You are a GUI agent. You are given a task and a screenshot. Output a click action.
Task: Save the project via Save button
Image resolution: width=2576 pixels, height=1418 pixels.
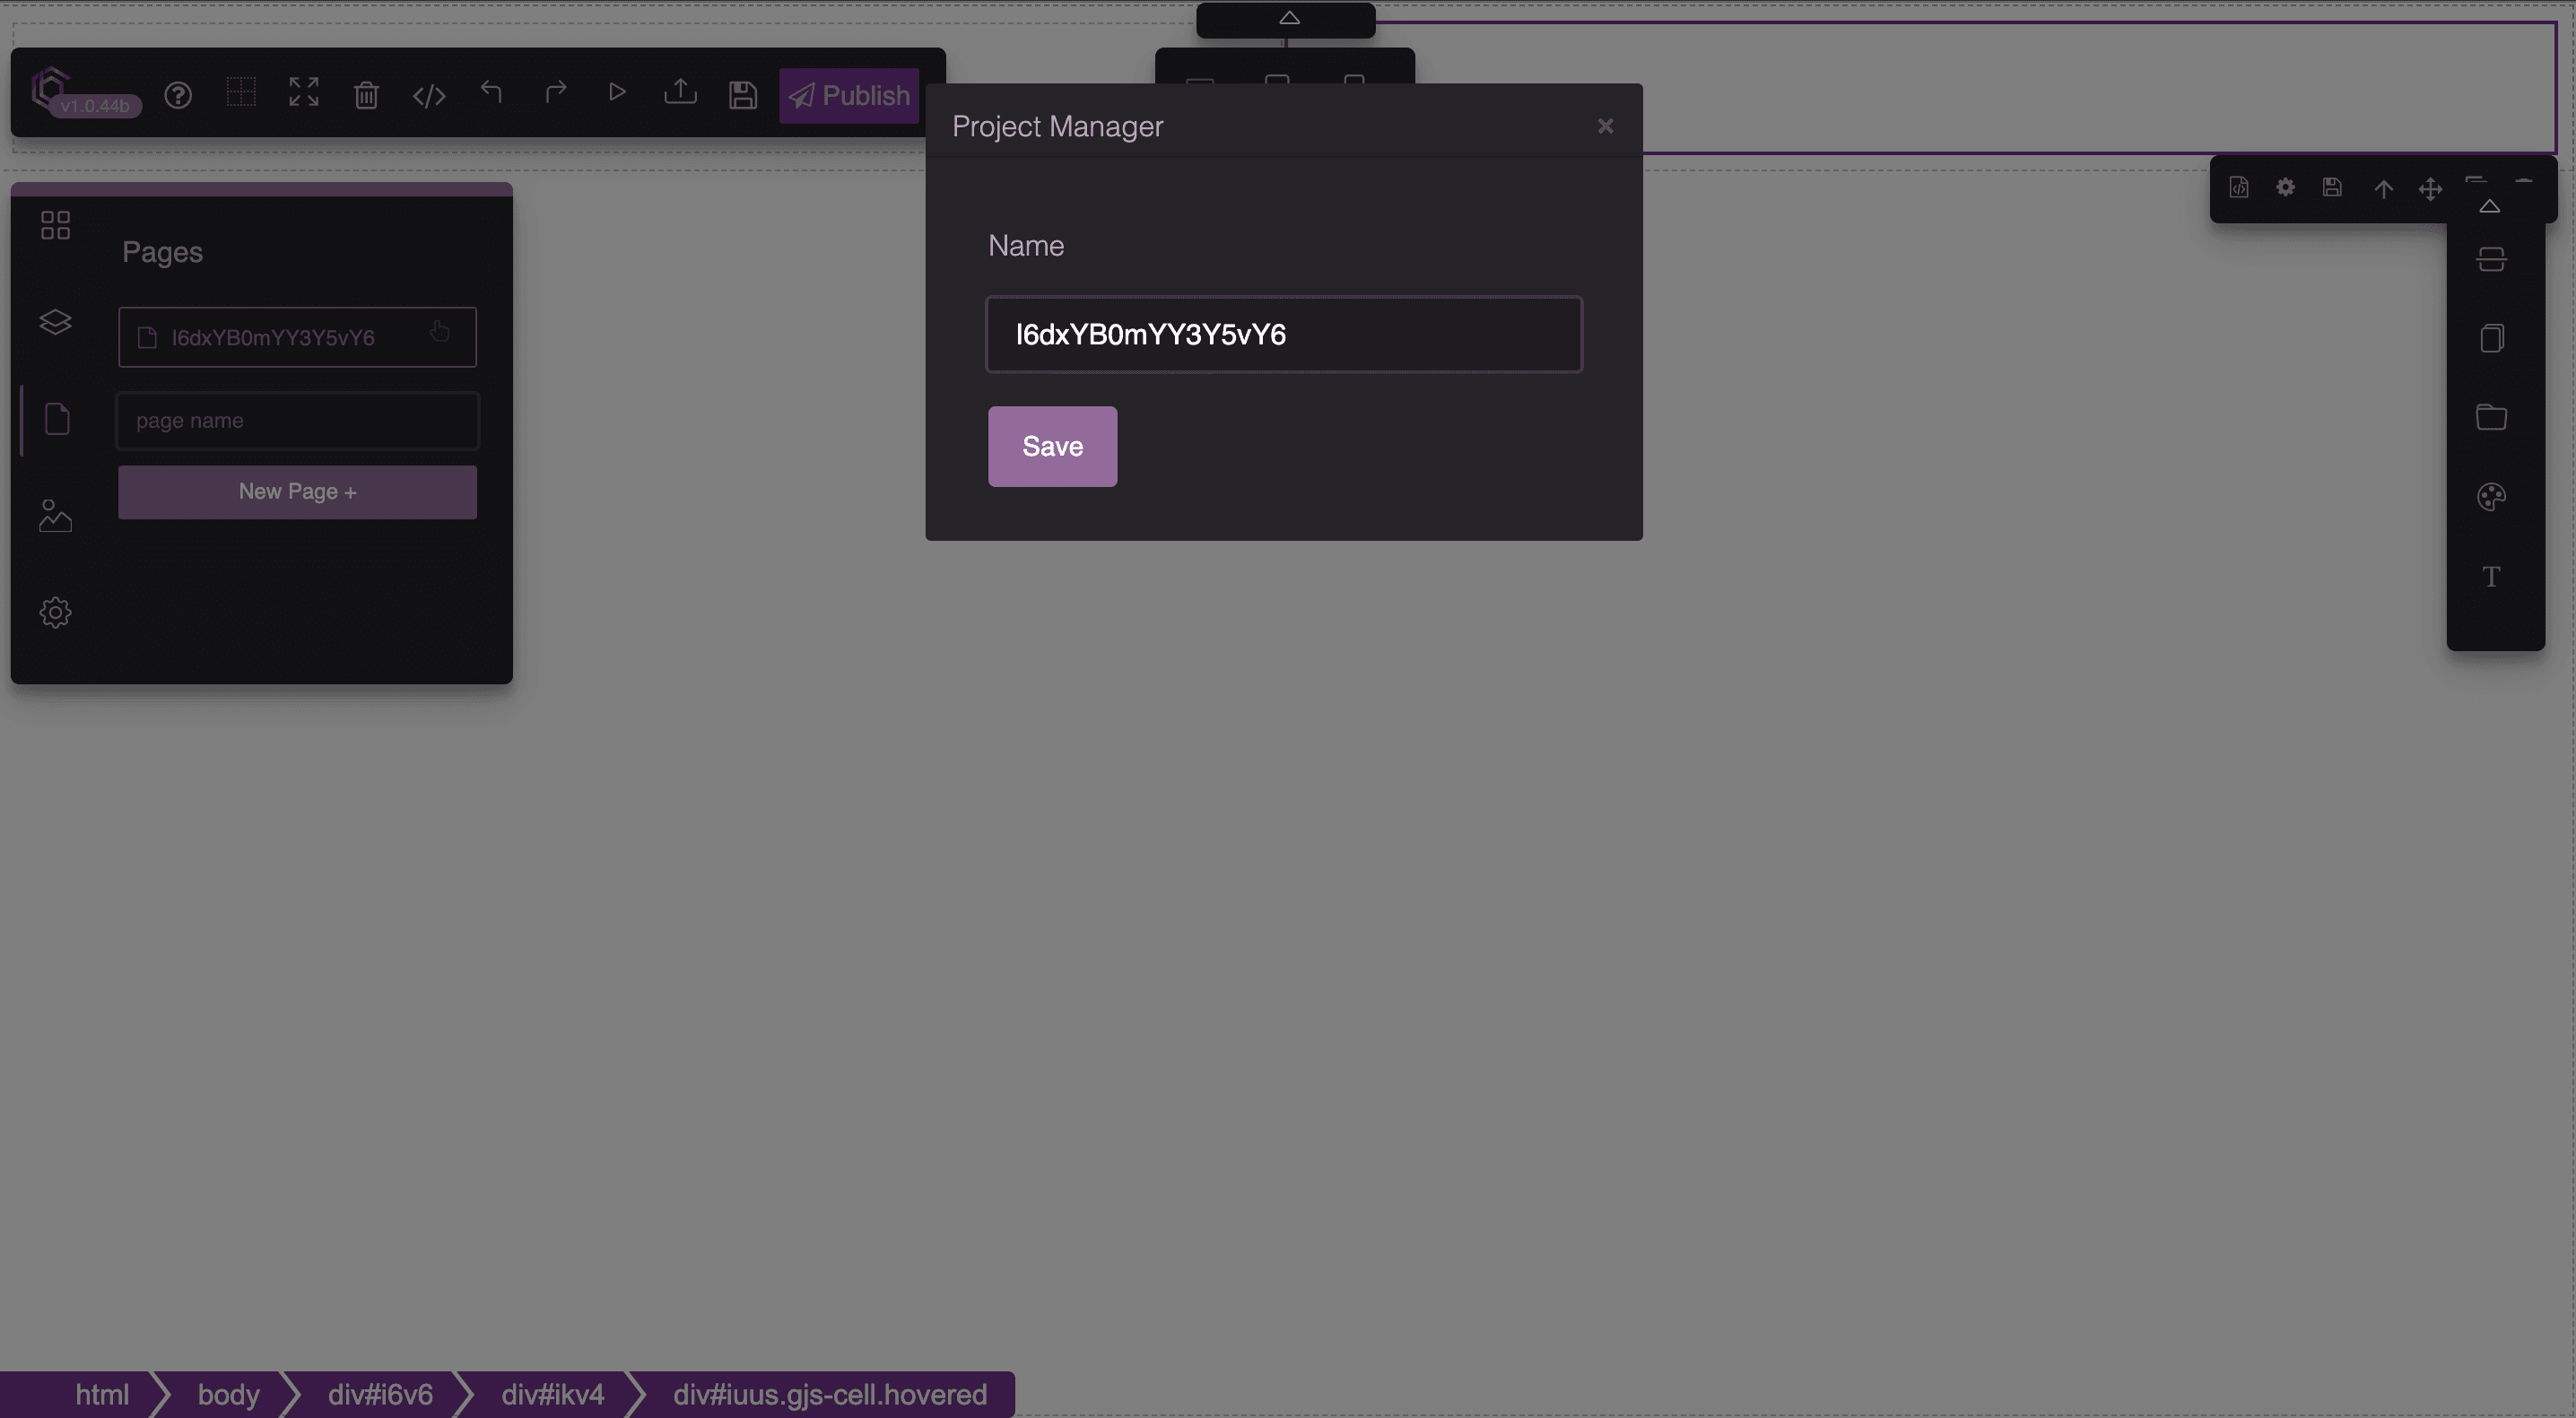tap(1051, 445)
